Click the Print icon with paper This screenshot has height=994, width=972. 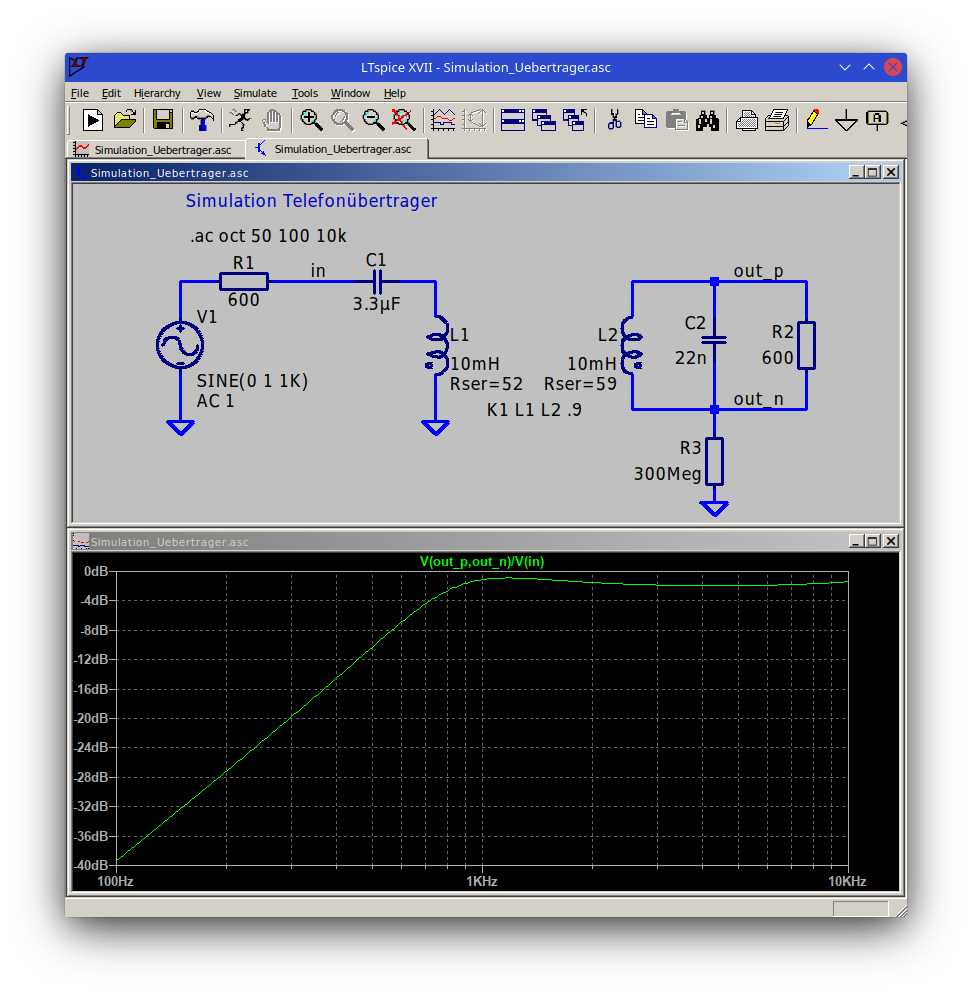[x=777, y=120]
